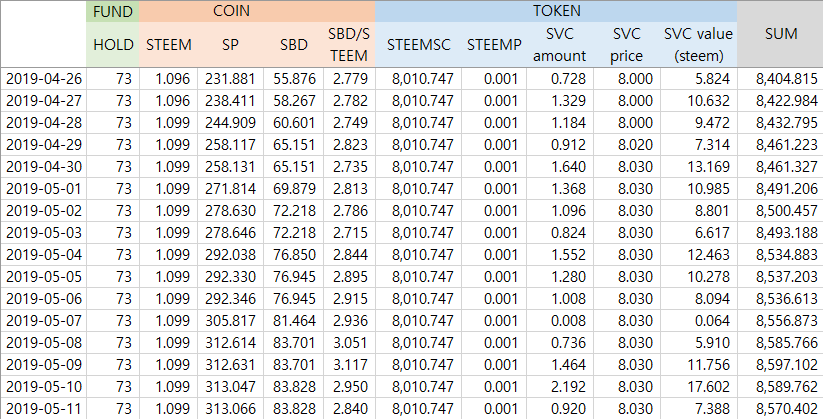Select the SVC value (steem) header

tap(697, 45)
